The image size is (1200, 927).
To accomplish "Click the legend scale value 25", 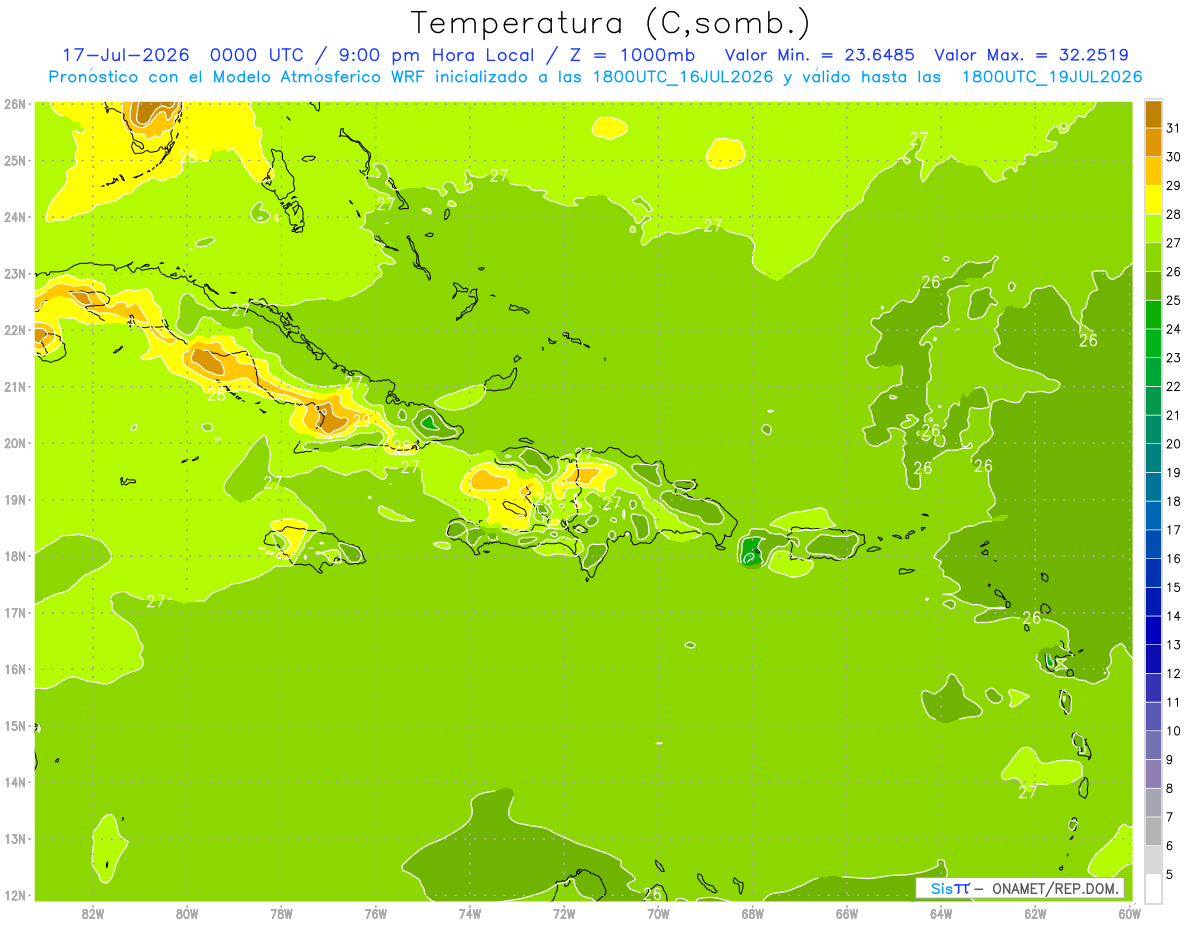I will [x=1173, y=300].
